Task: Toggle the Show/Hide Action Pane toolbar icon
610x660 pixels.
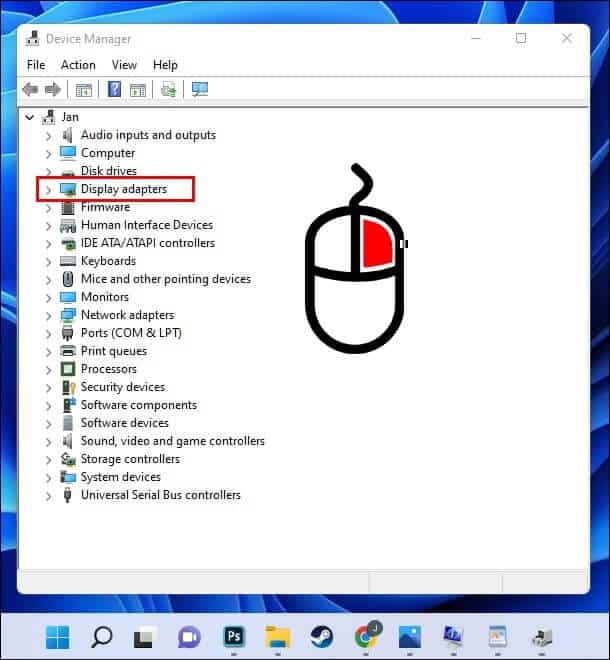Action: click(x=138, y=90)
